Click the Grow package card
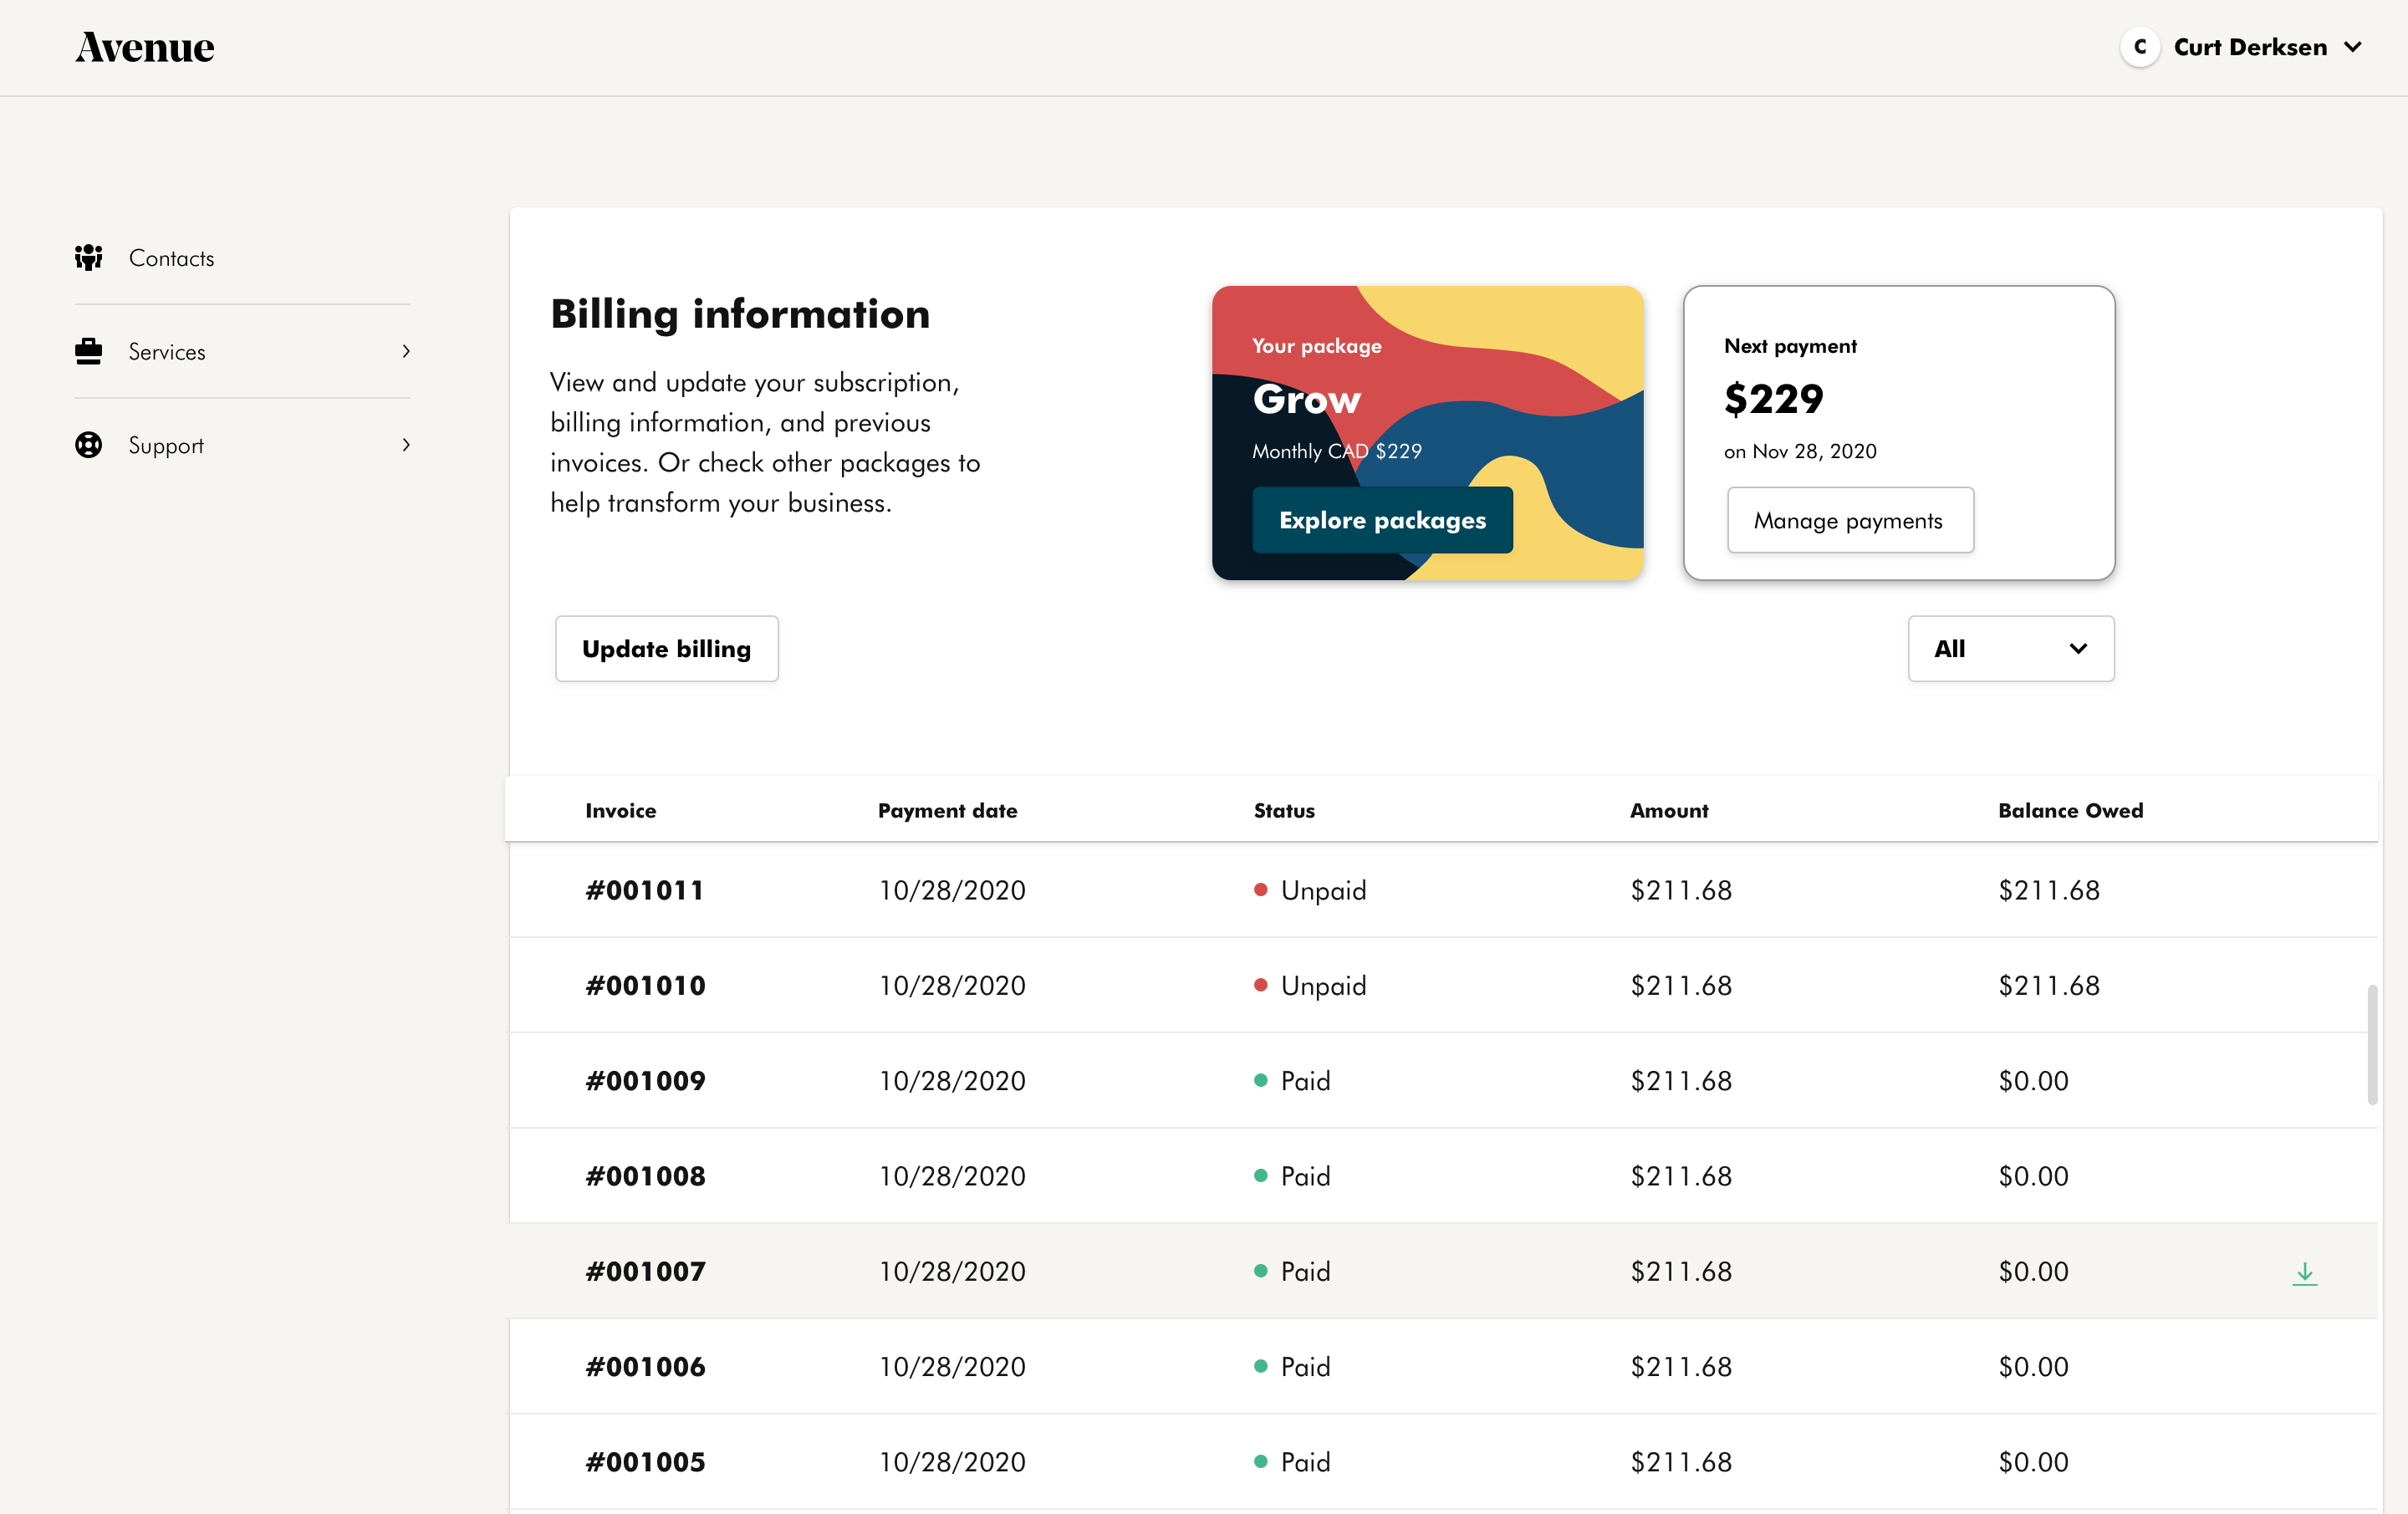This screenshot has height=1514, width=2408. point(1428,433)
